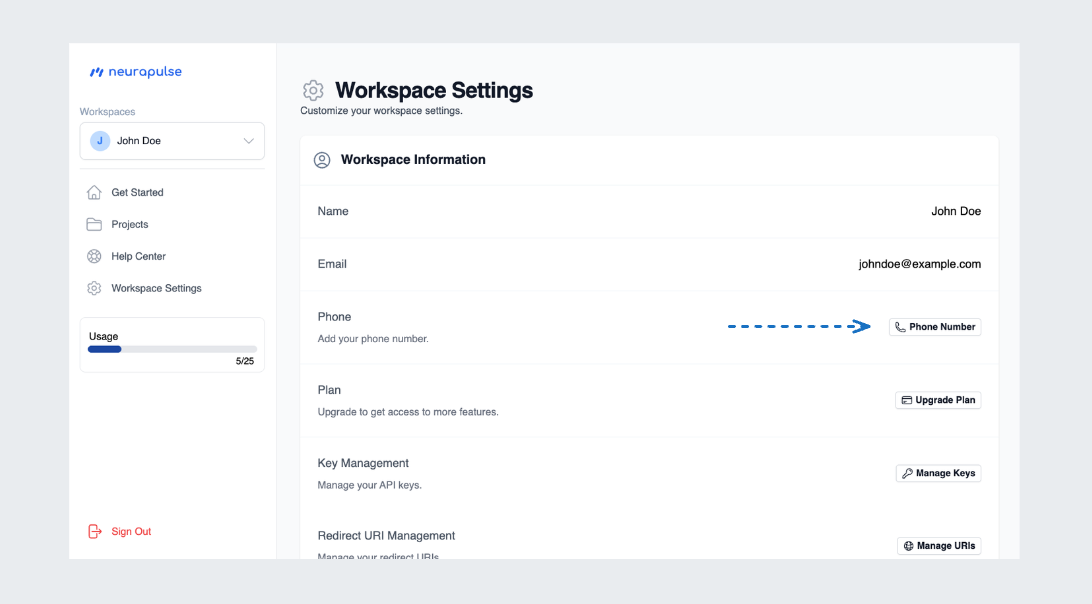Click the Workspace Information user icon

322,160
